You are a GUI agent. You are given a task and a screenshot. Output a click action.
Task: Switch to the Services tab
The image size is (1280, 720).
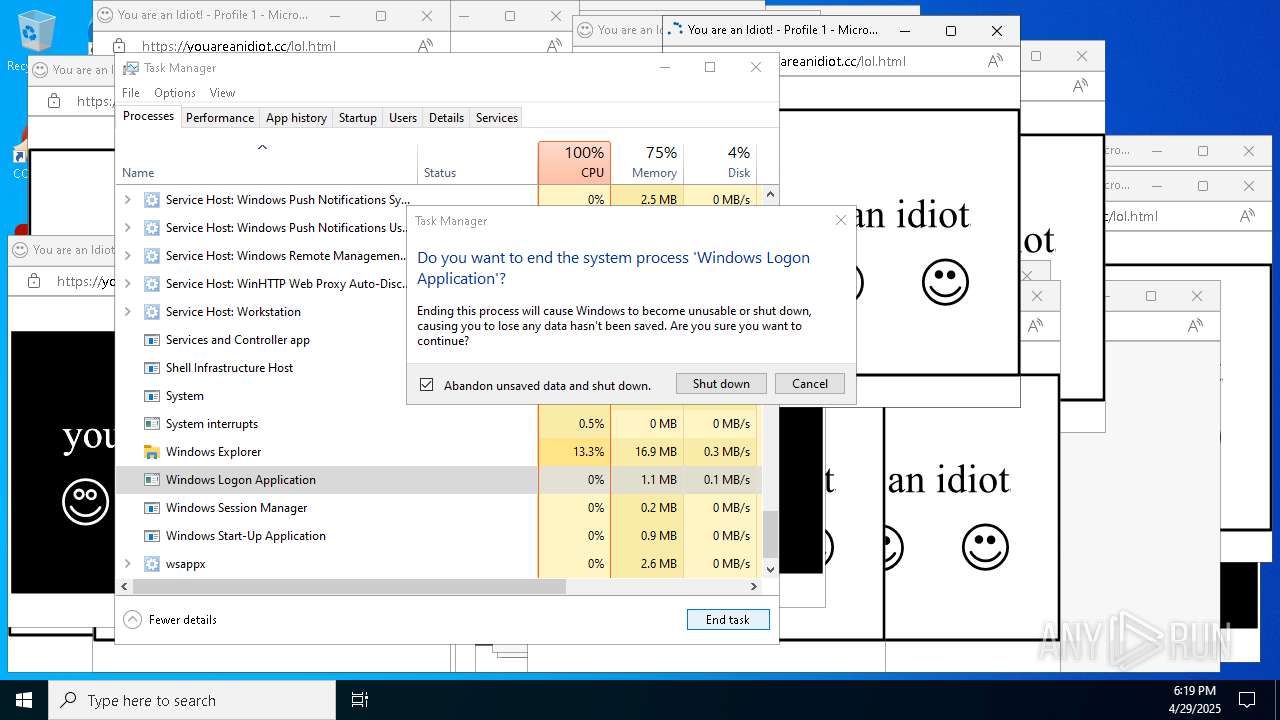[497, 118]
